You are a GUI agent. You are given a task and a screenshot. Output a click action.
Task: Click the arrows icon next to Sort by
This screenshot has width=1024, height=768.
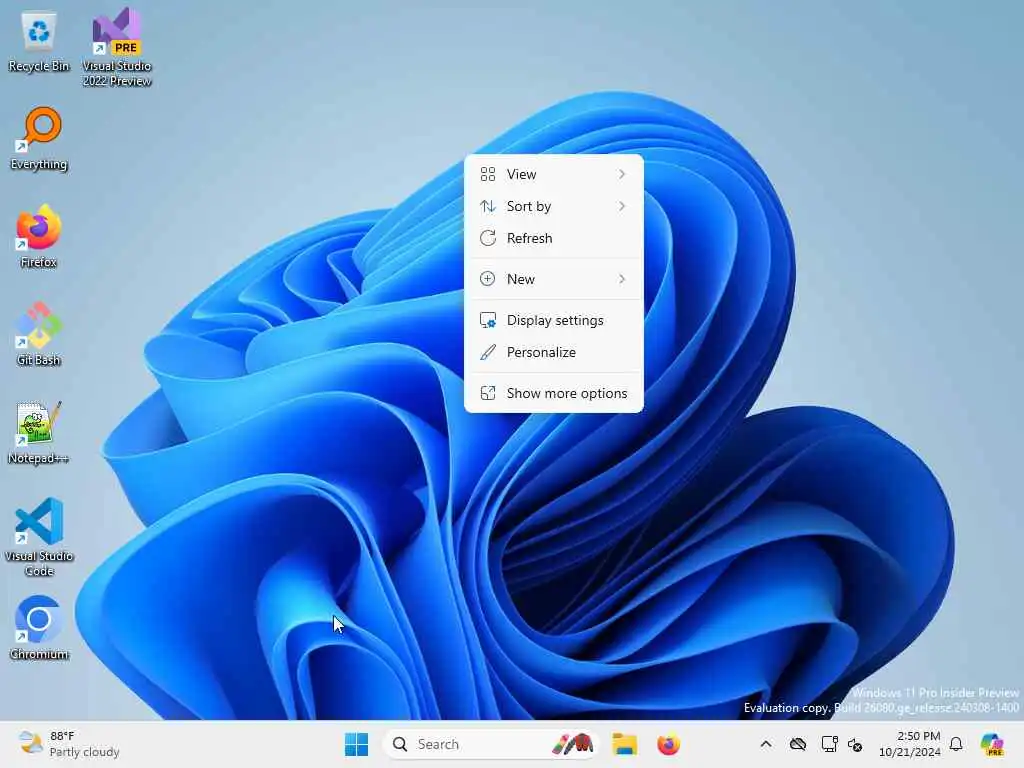pyautogui.click(x=488, y=206)
